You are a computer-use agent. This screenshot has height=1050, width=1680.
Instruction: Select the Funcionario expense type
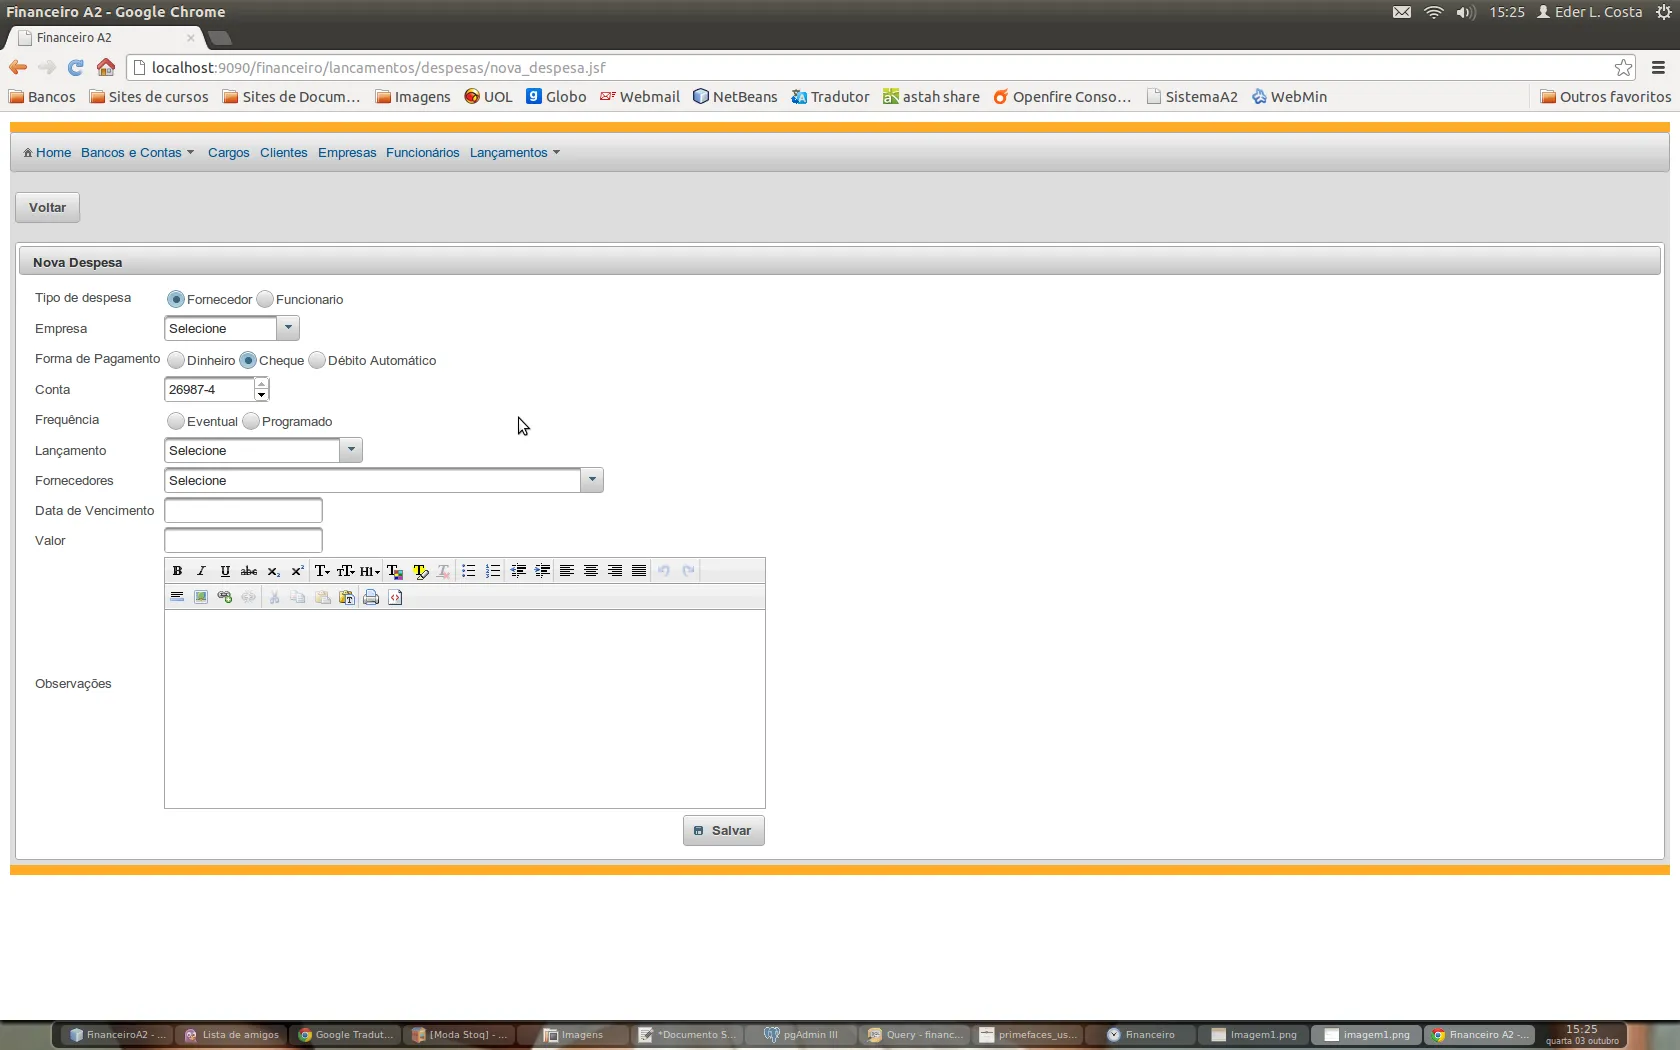click(x=265, y=299)
